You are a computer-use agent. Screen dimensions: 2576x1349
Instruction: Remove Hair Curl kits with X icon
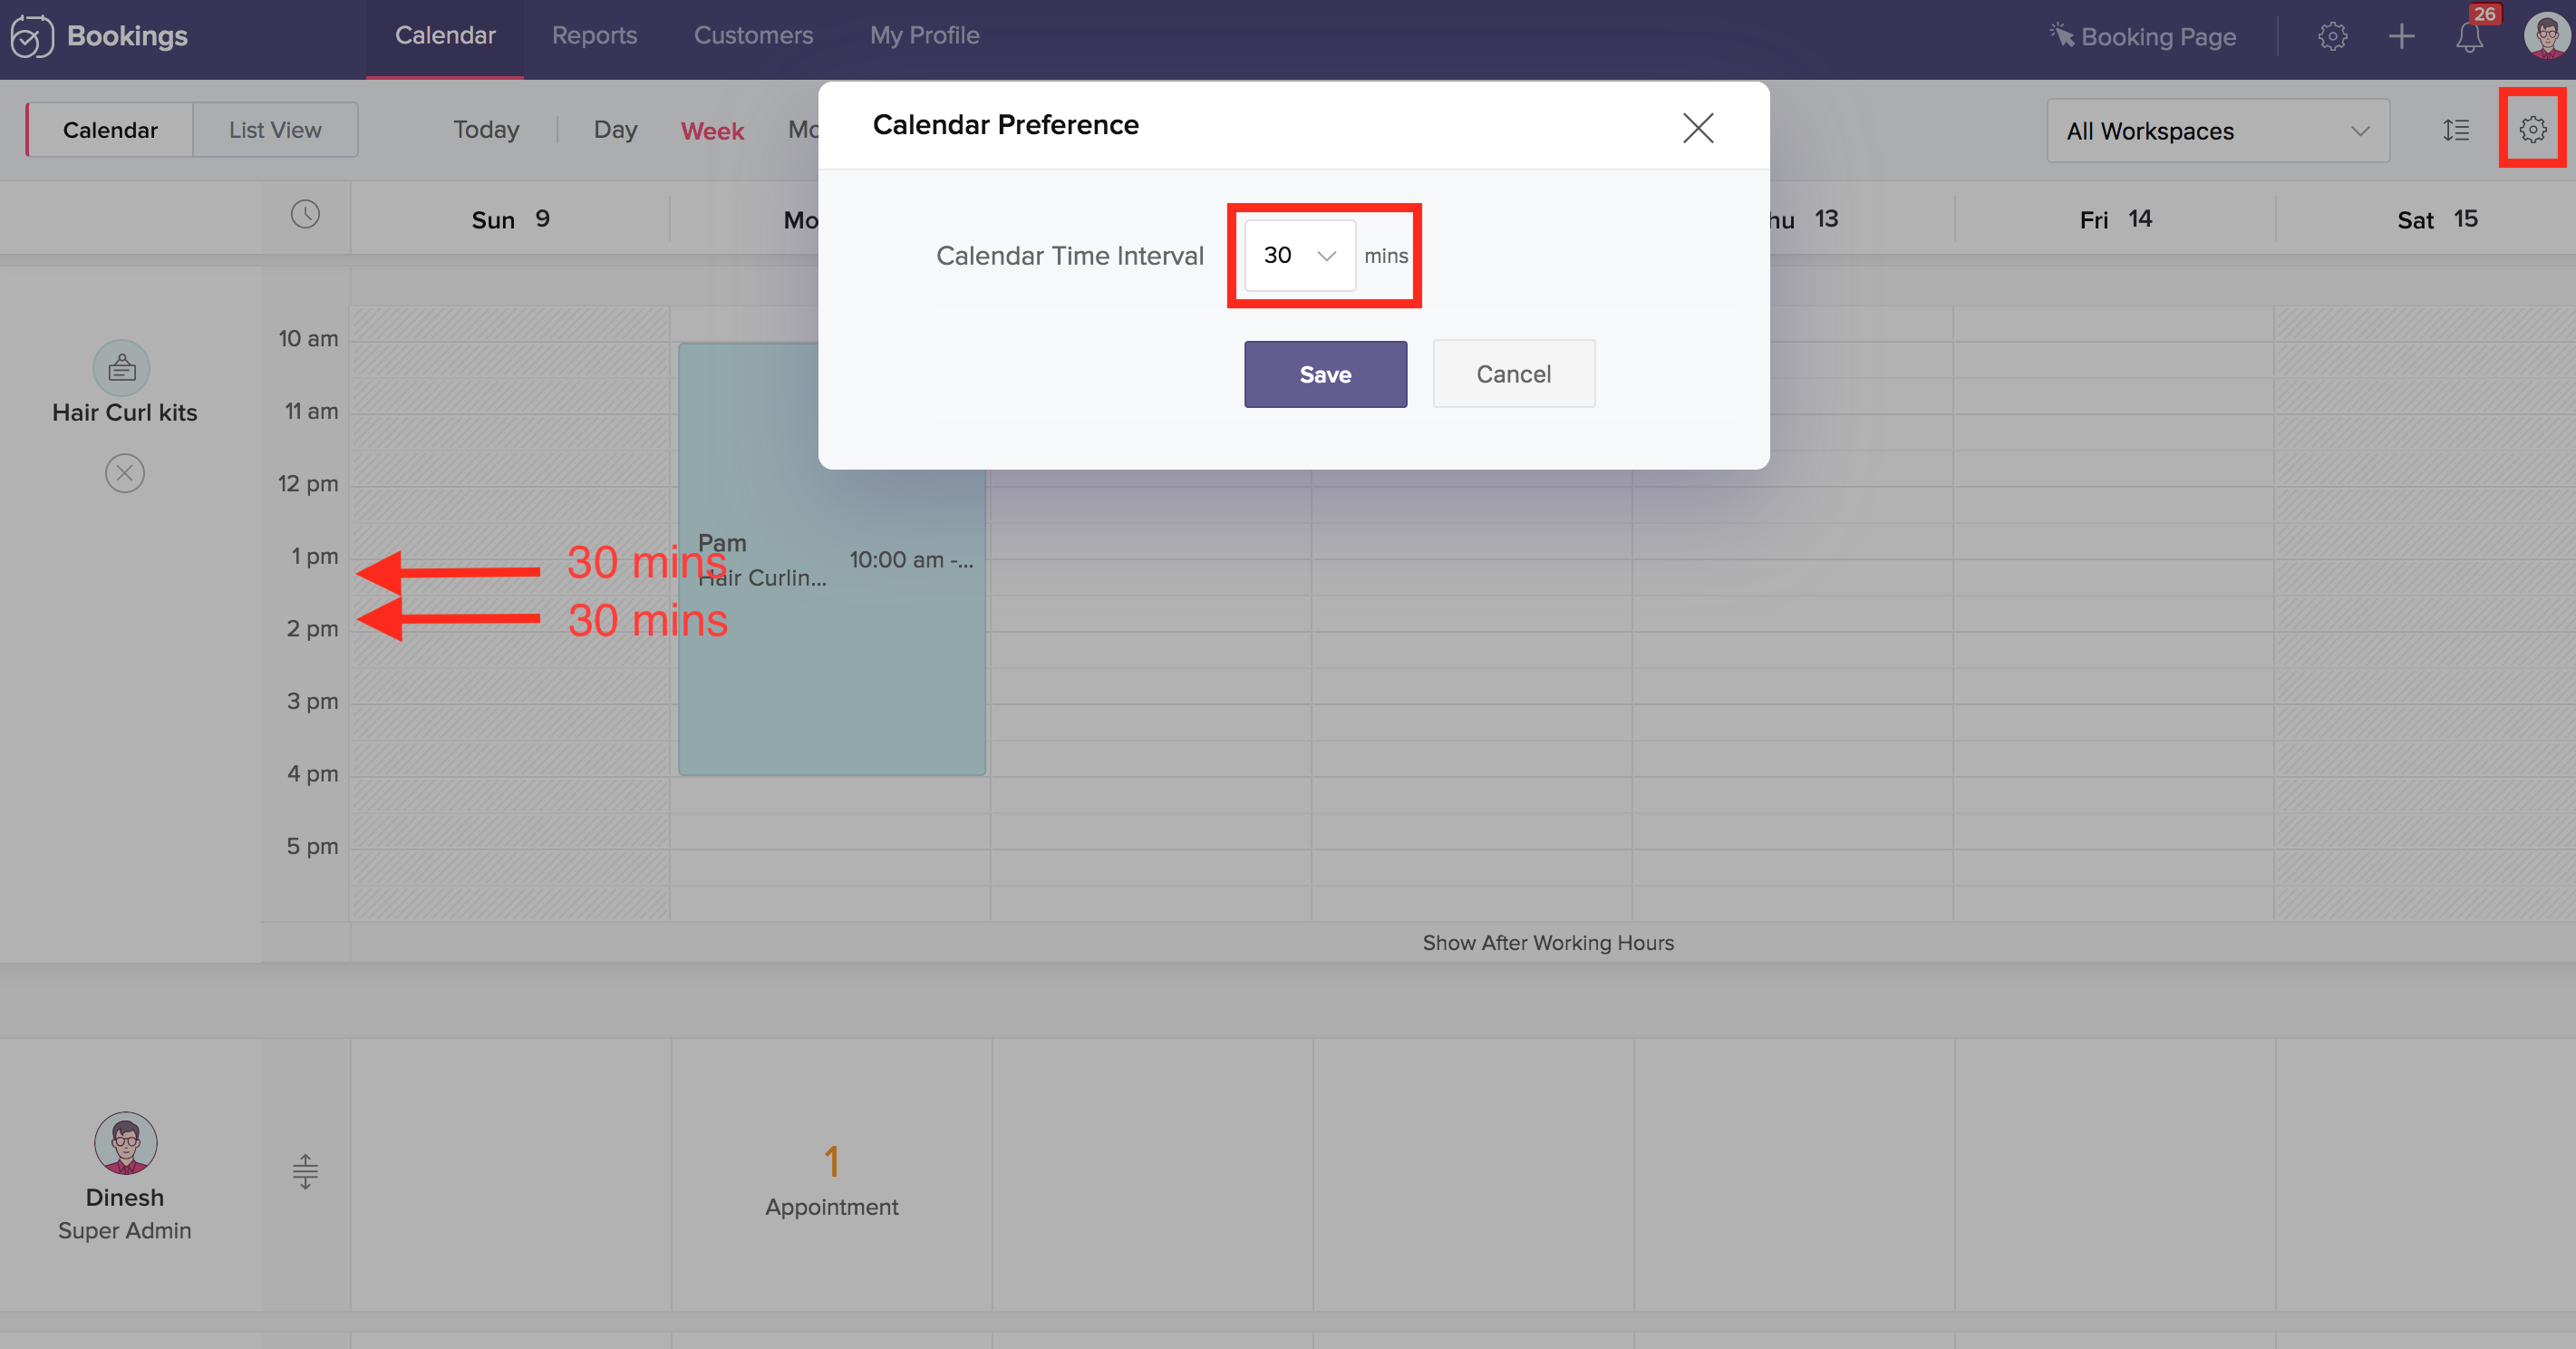125,473
